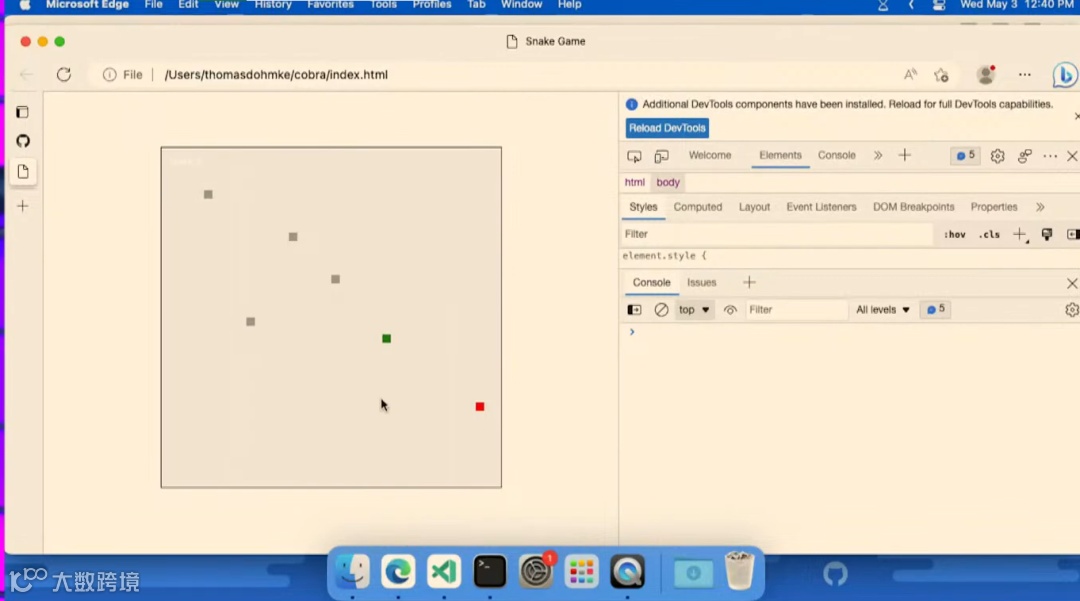Viewport: 1080px width, 601px height.
Task: Click the issues counter badge showing 5
Action: point(965,156)
